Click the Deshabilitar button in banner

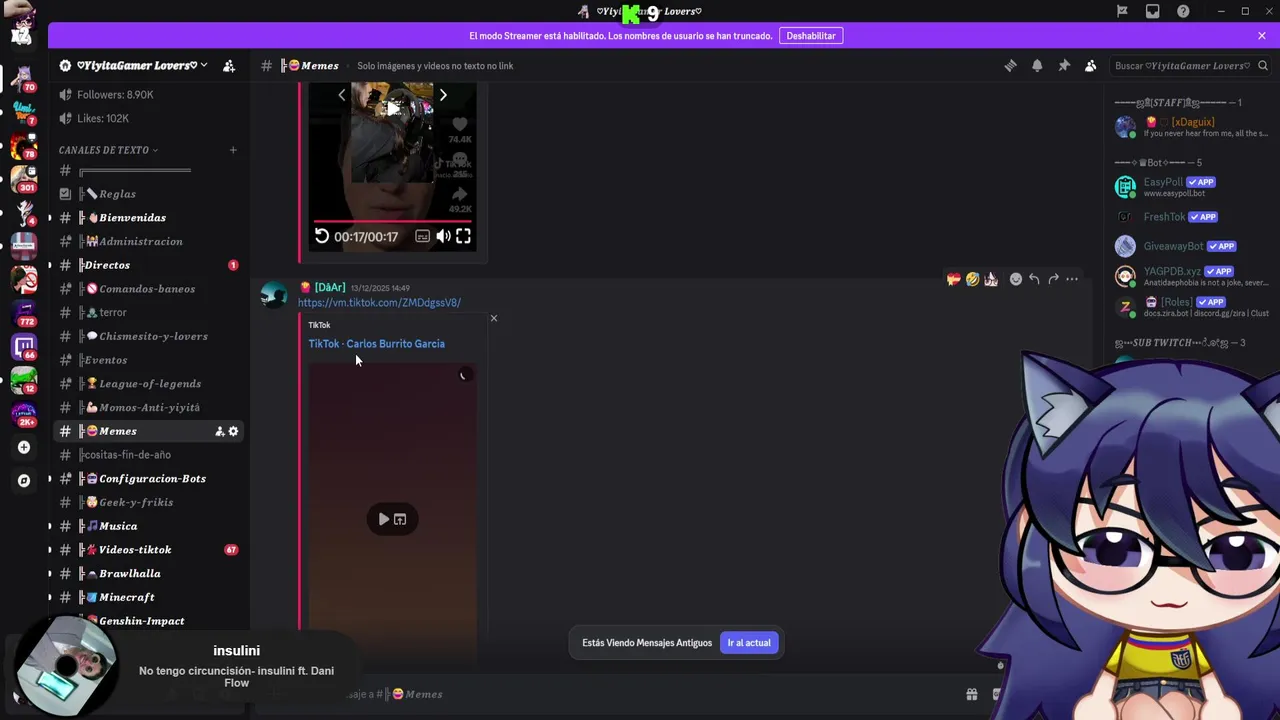coord(811,36)
